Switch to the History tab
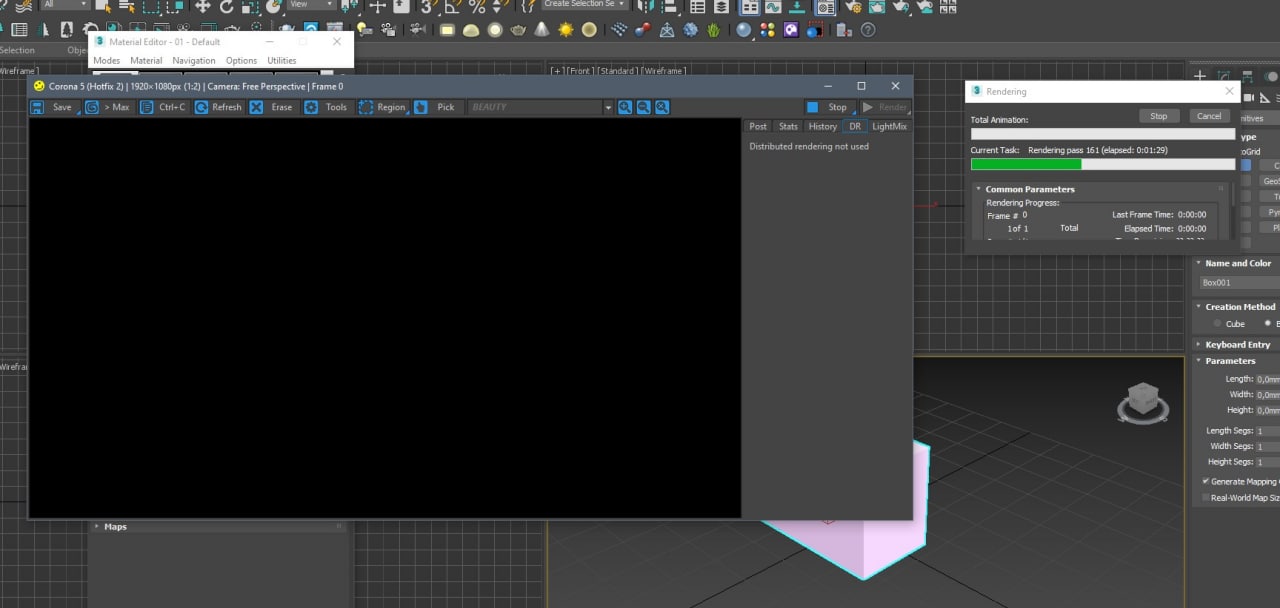 [x=822, y=126]
